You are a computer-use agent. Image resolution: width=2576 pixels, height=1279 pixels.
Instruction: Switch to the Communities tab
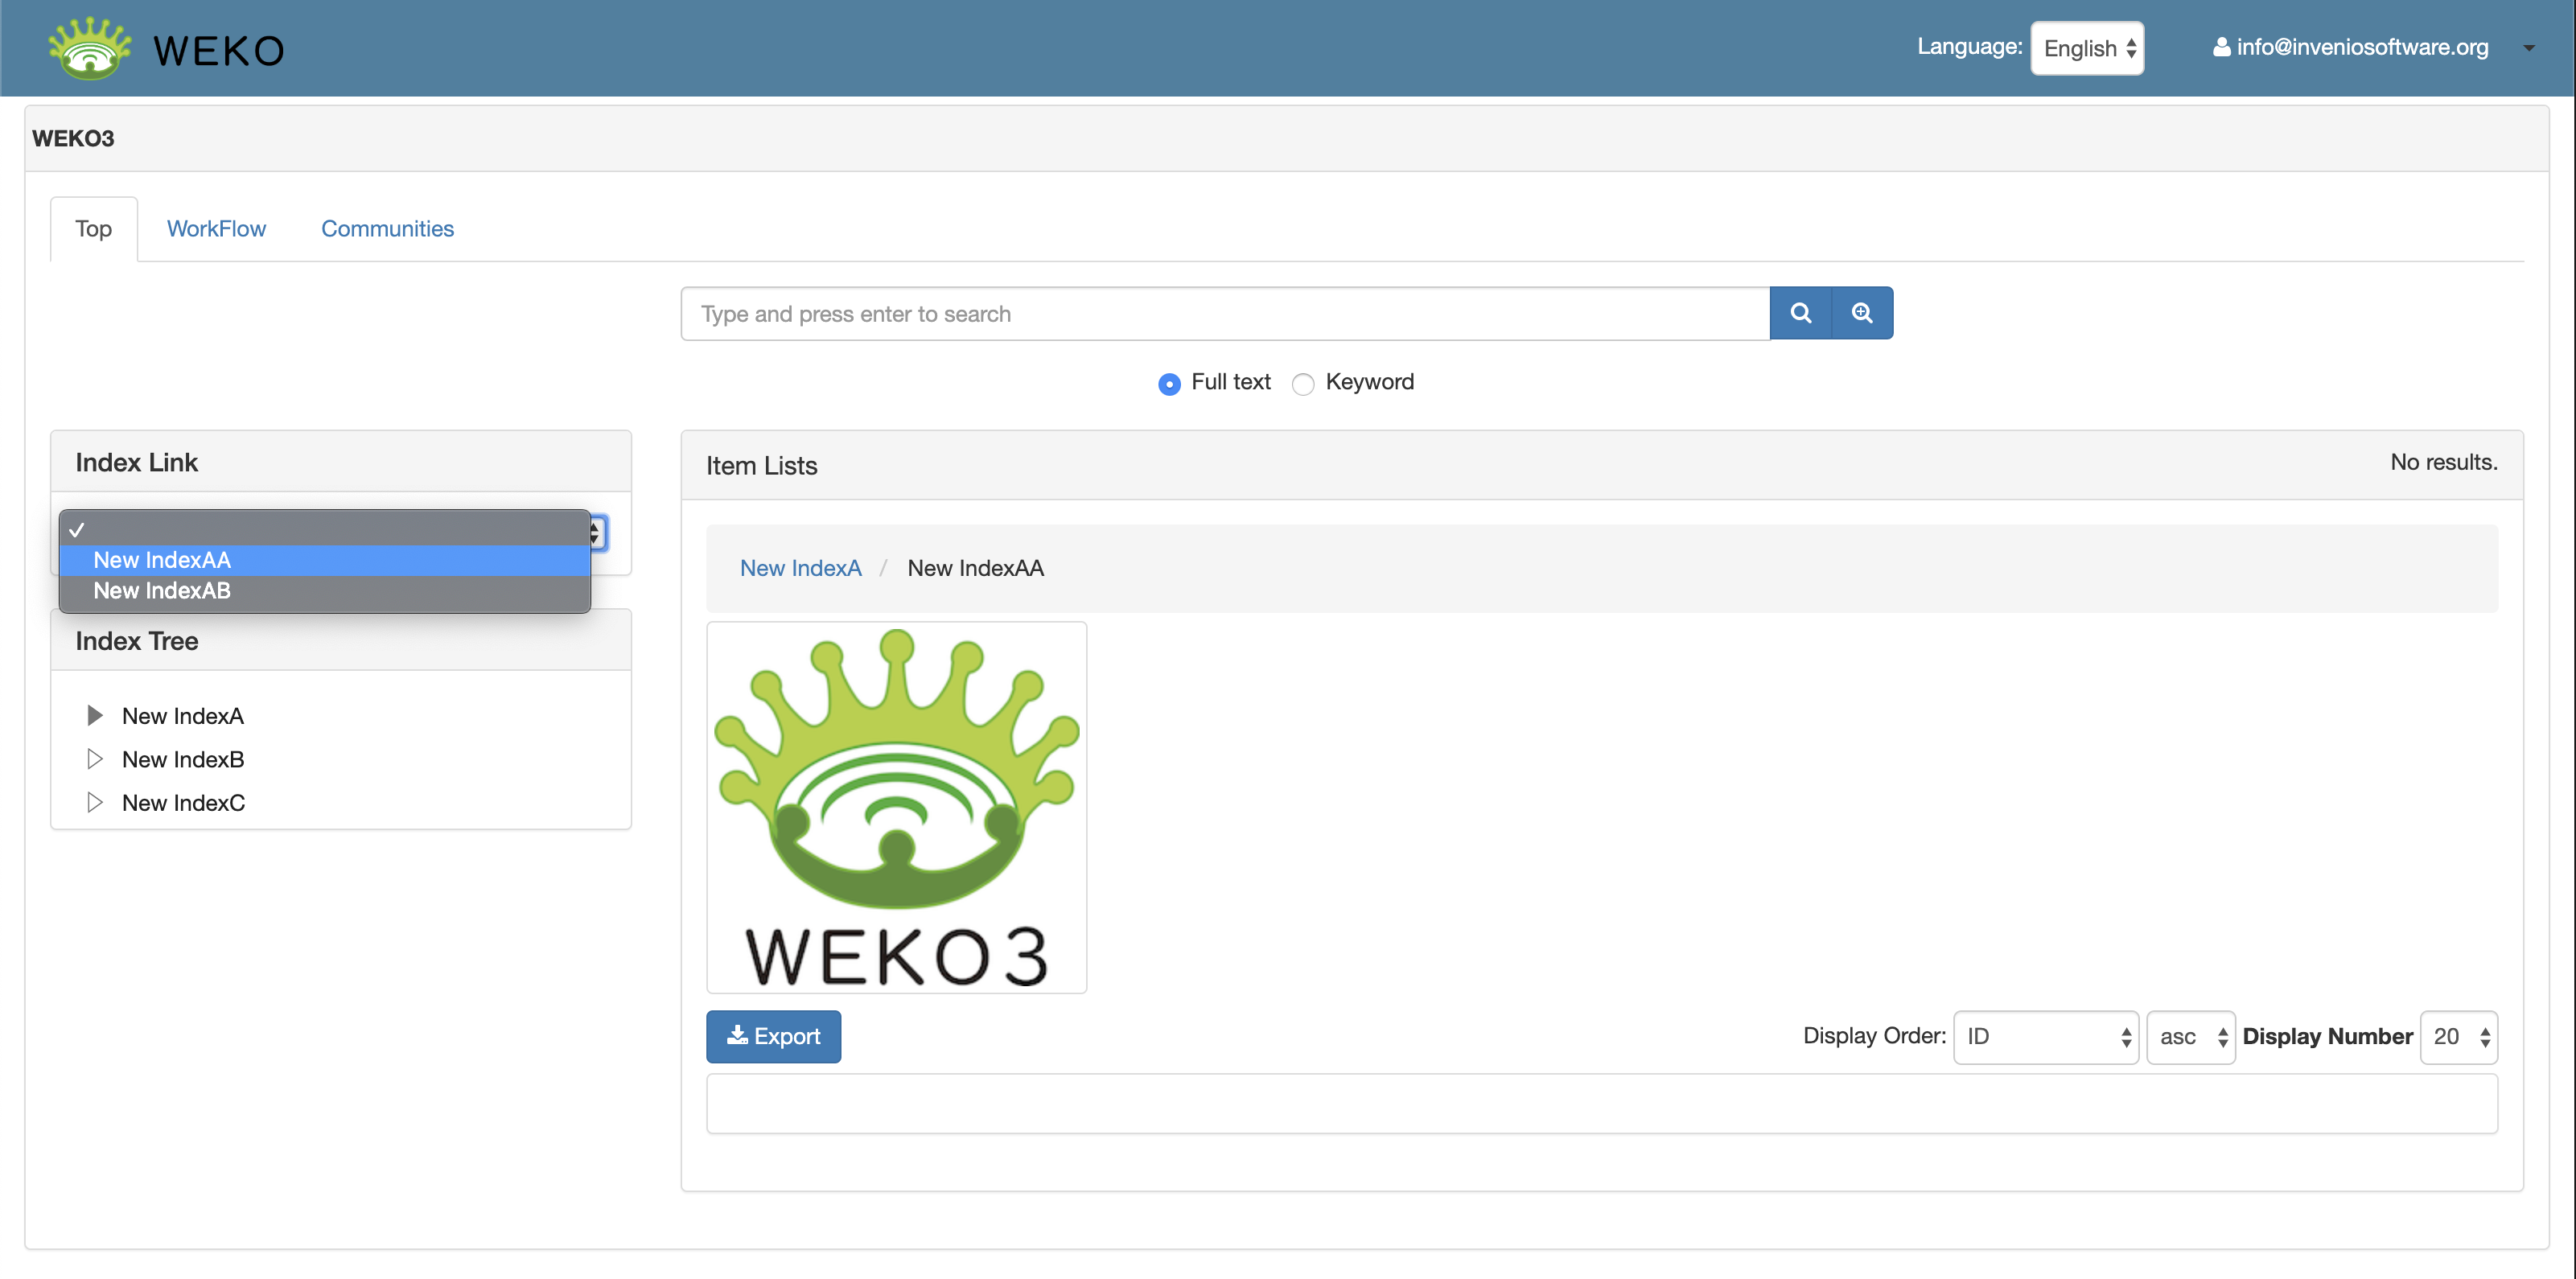pos(387,229)
